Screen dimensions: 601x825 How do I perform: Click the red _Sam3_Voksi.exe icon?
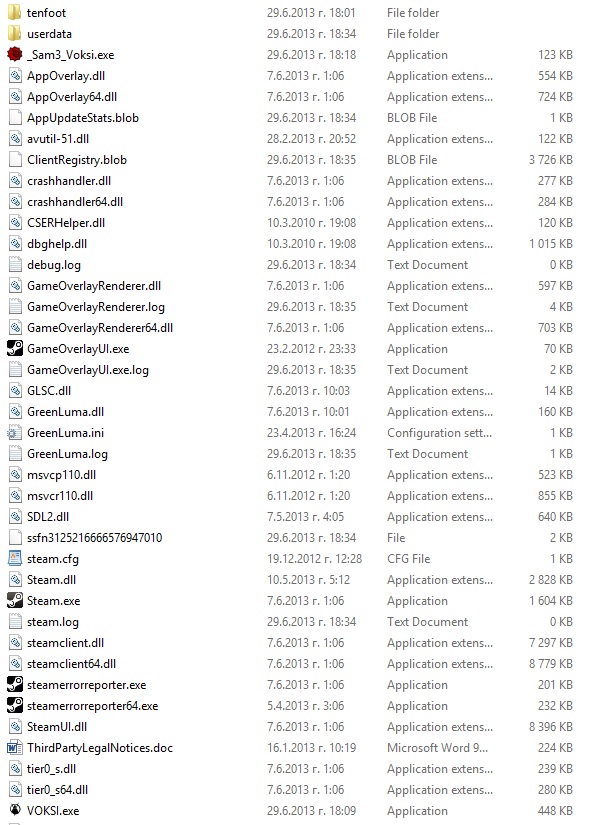14,55
